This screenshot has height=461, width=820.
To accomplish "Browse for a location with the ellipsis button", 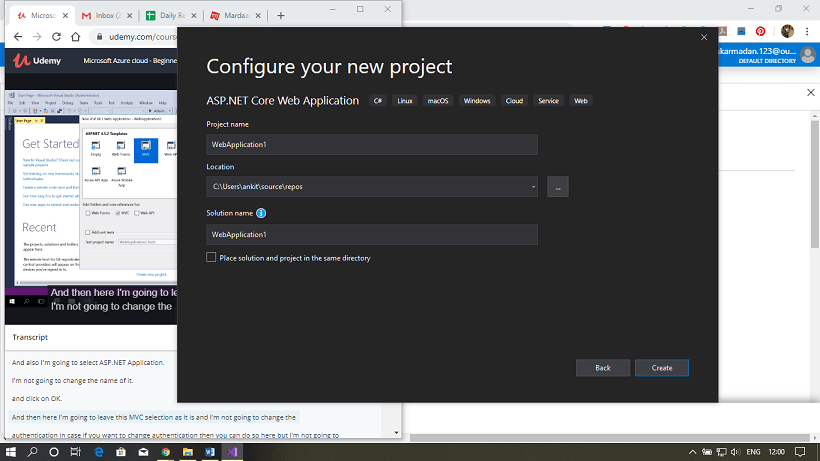I will (x=557, y=187).
